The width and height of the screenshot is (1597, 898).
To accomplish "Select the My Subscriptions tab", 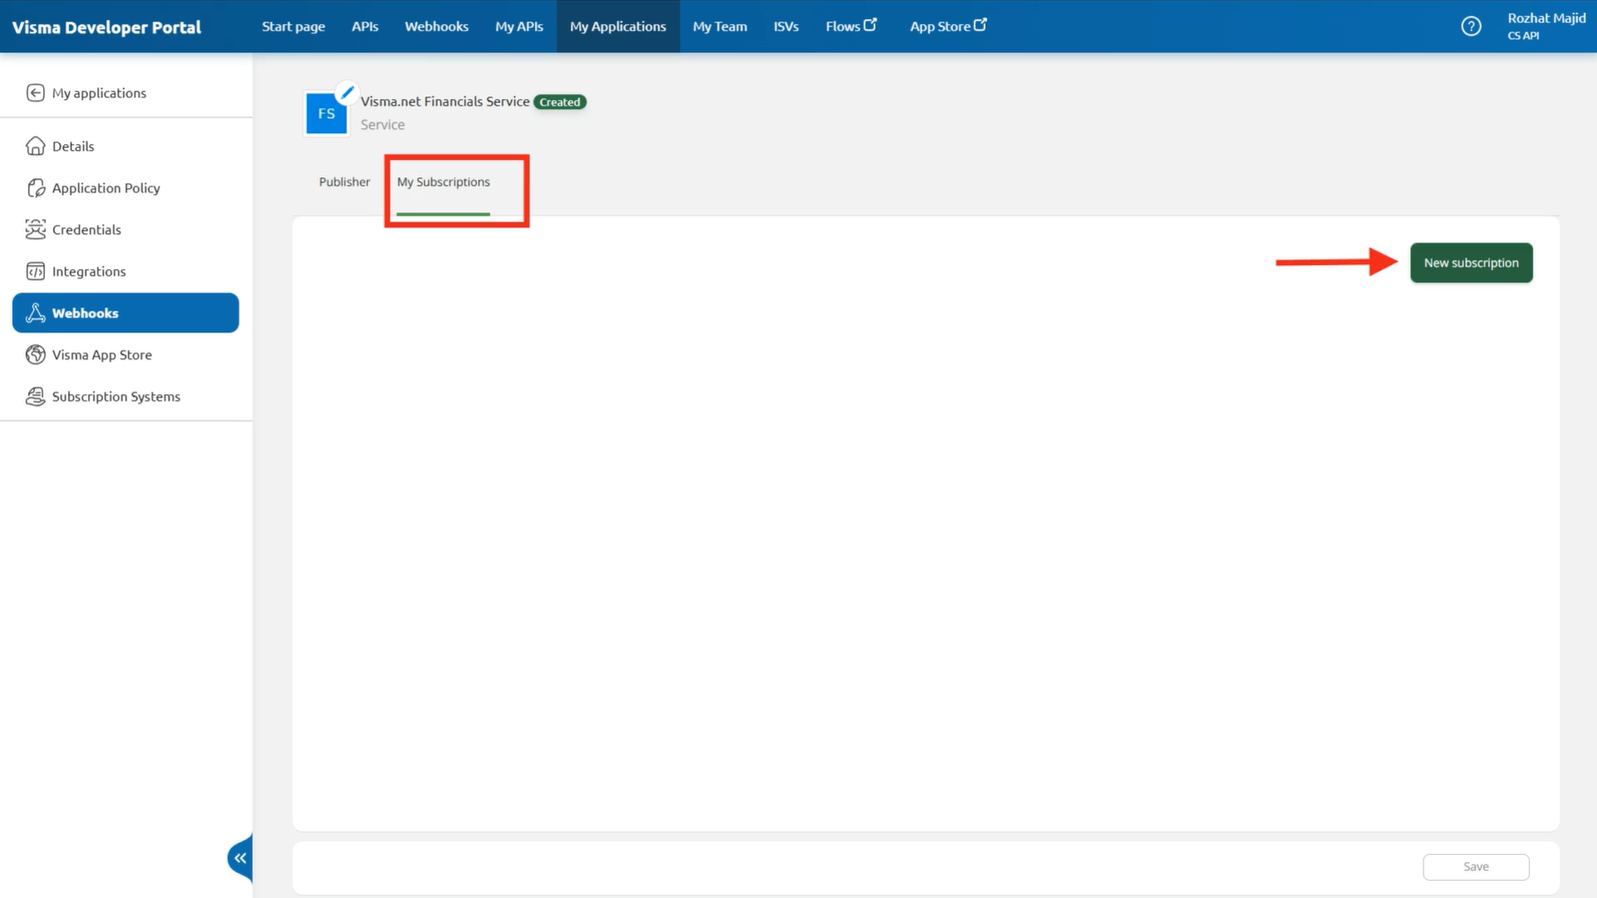I will [443, 182].
